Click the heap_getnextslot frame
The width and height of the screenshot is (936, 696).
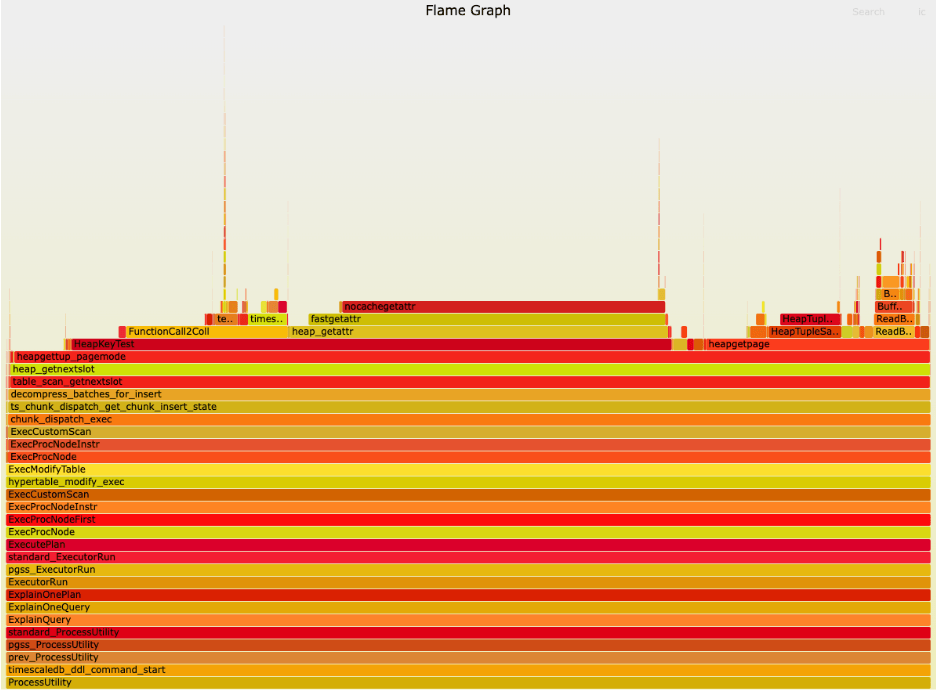[x=470, y=369]
